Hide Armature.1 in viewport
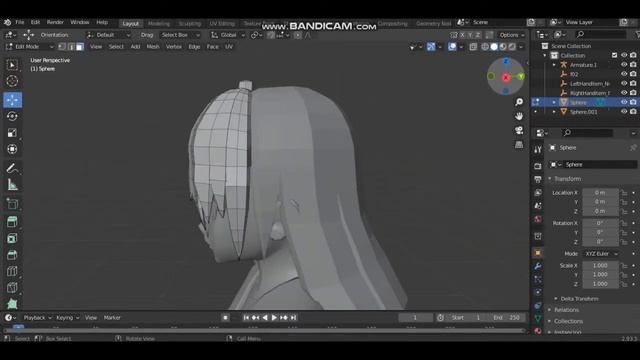Screen dimensions: 640x360 624,64
